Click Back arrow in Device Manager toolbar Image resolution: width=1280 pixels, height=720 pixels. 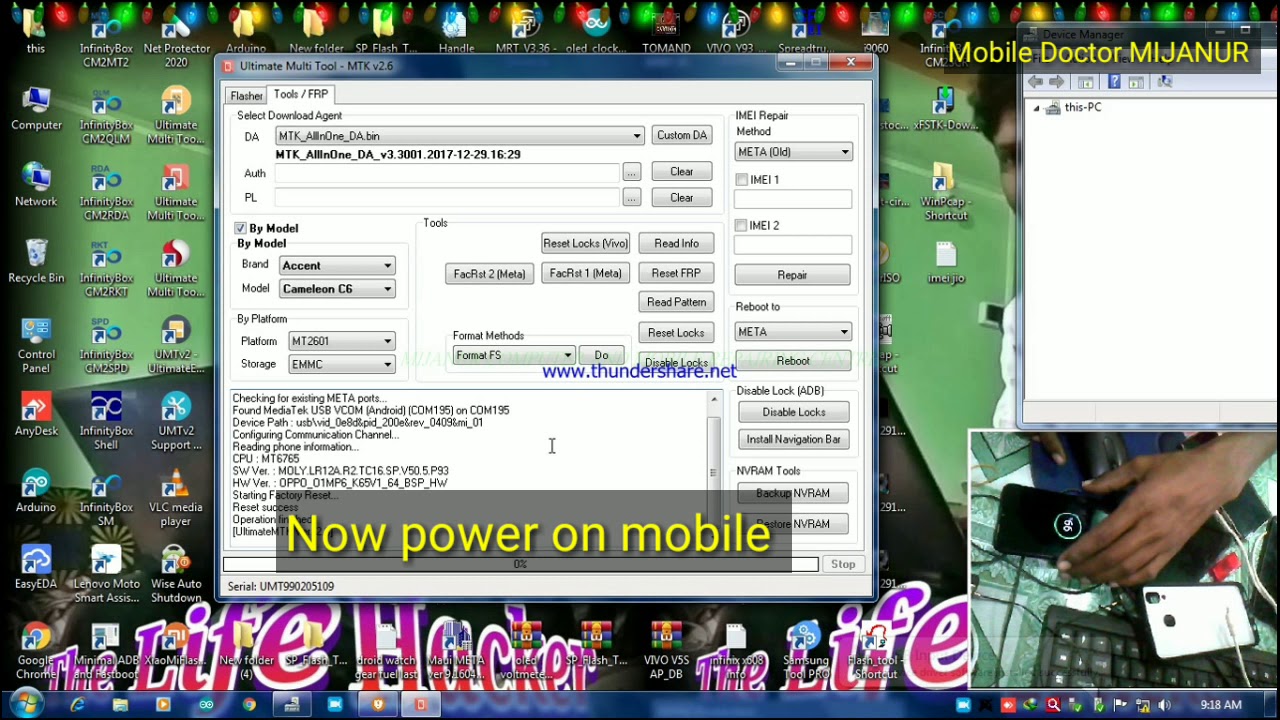point(1035,82)
